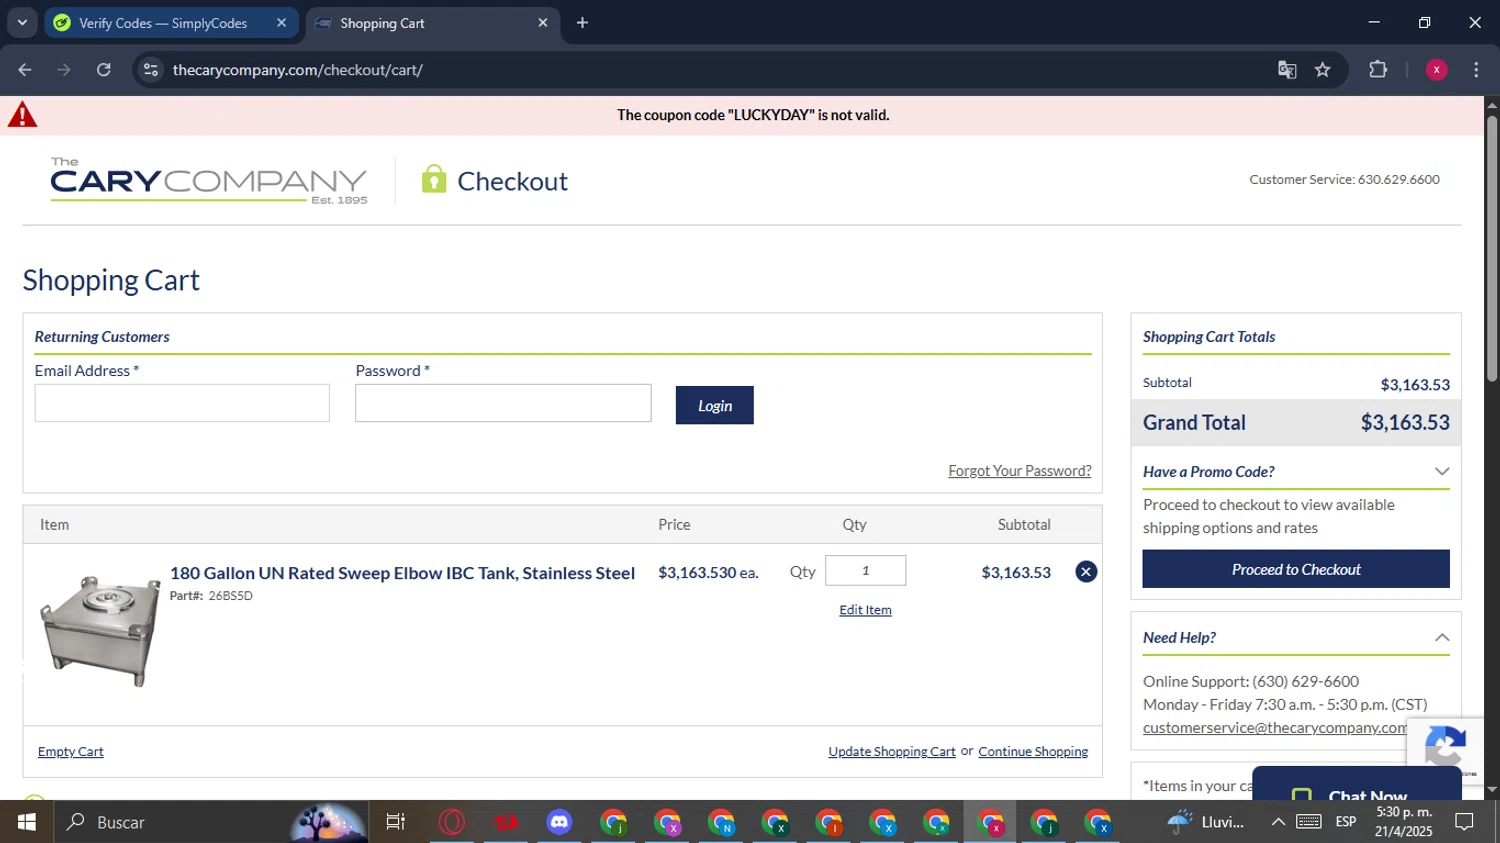Click the green checkout lock icon
Viewport: 1500px width, 843px height.
coord(433,179)
